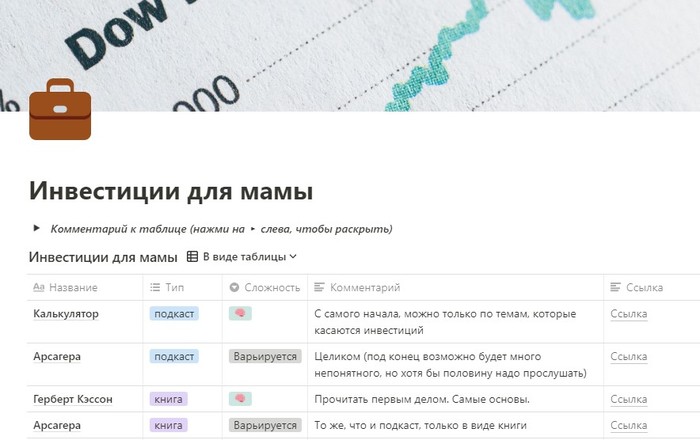Viewport: 700px width, 440px height.
Task: Click the Аа icon in Название header
Action: click(x=39, y=287)
